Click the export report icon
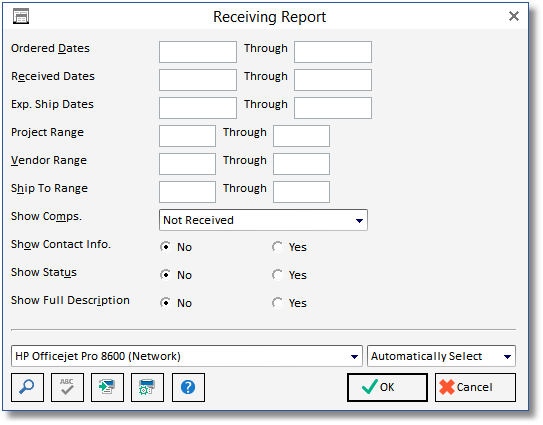 point(107,387)
